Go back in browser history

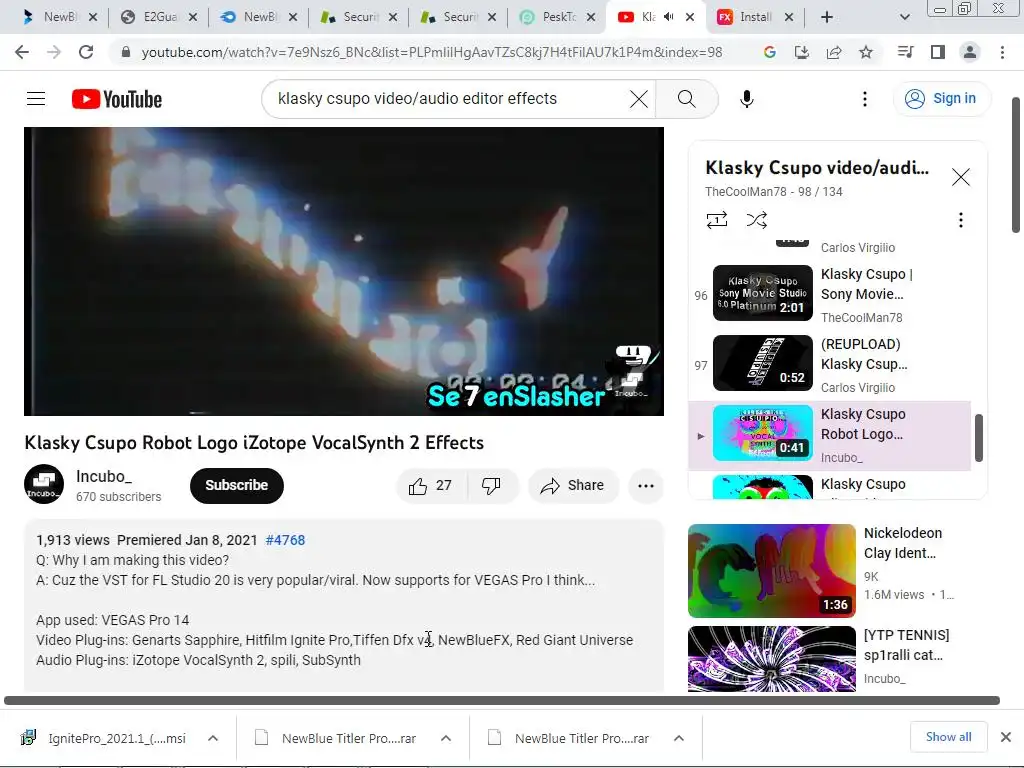22,52
